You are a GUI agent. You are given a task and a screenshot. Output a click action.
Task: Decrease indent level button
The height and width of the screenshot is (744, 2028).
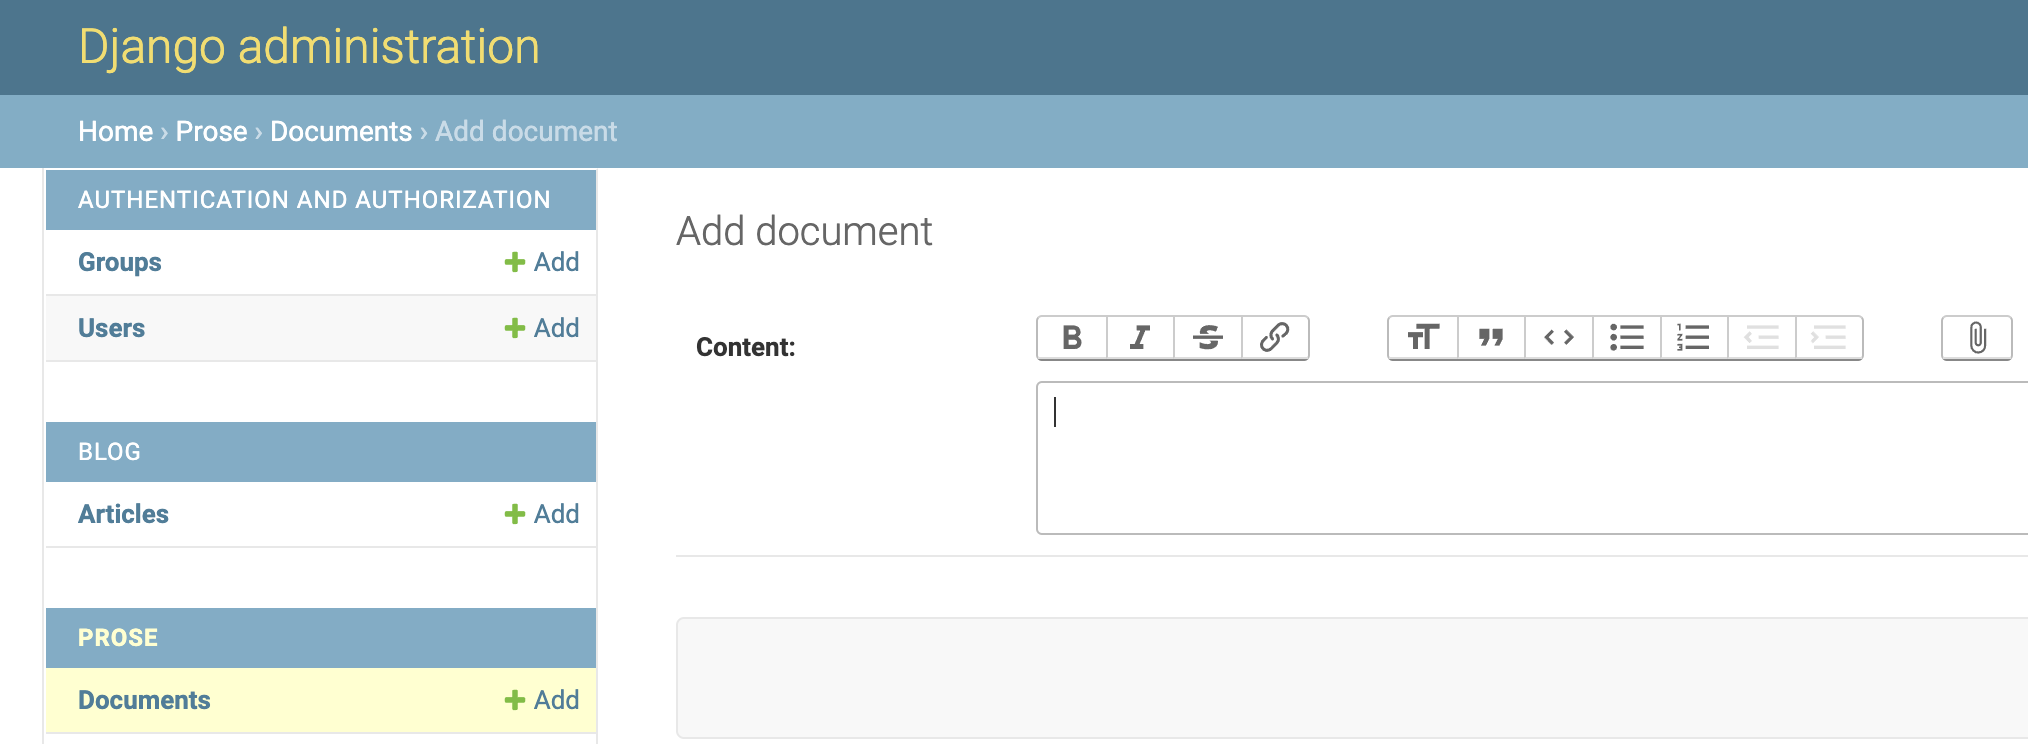coord(1762,338)
